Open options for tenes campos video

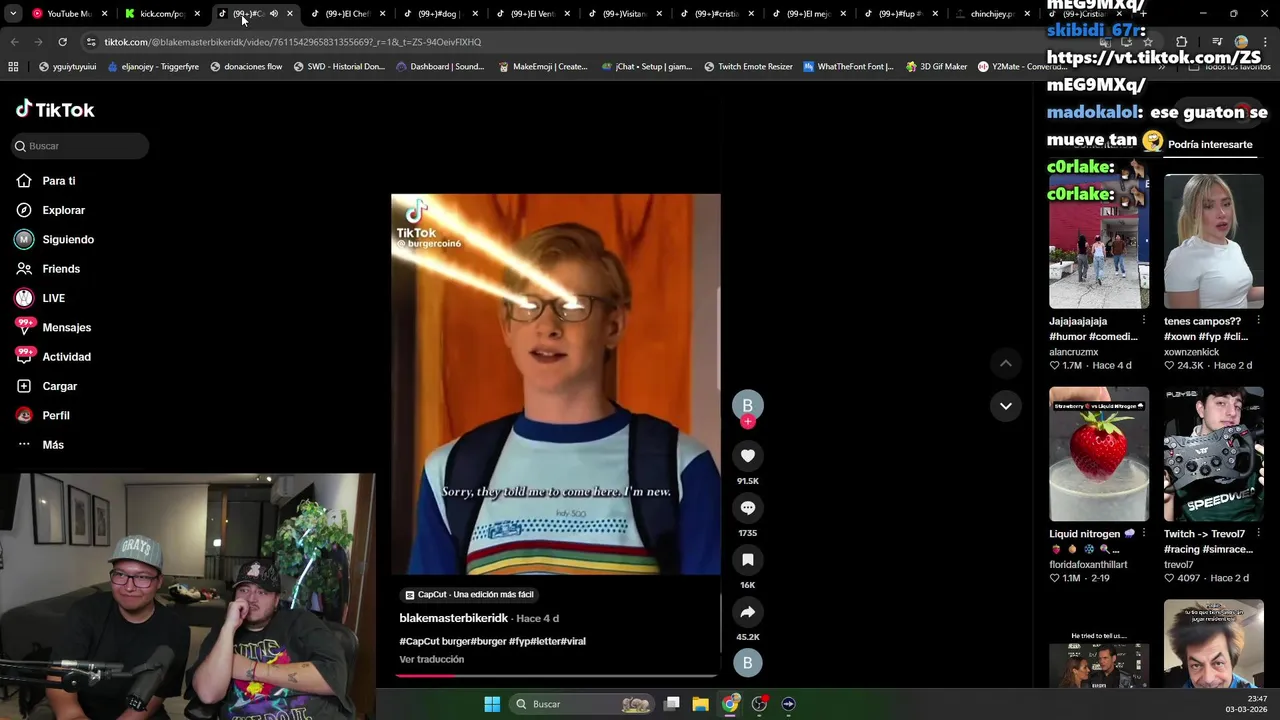[x=1258, y=321]
